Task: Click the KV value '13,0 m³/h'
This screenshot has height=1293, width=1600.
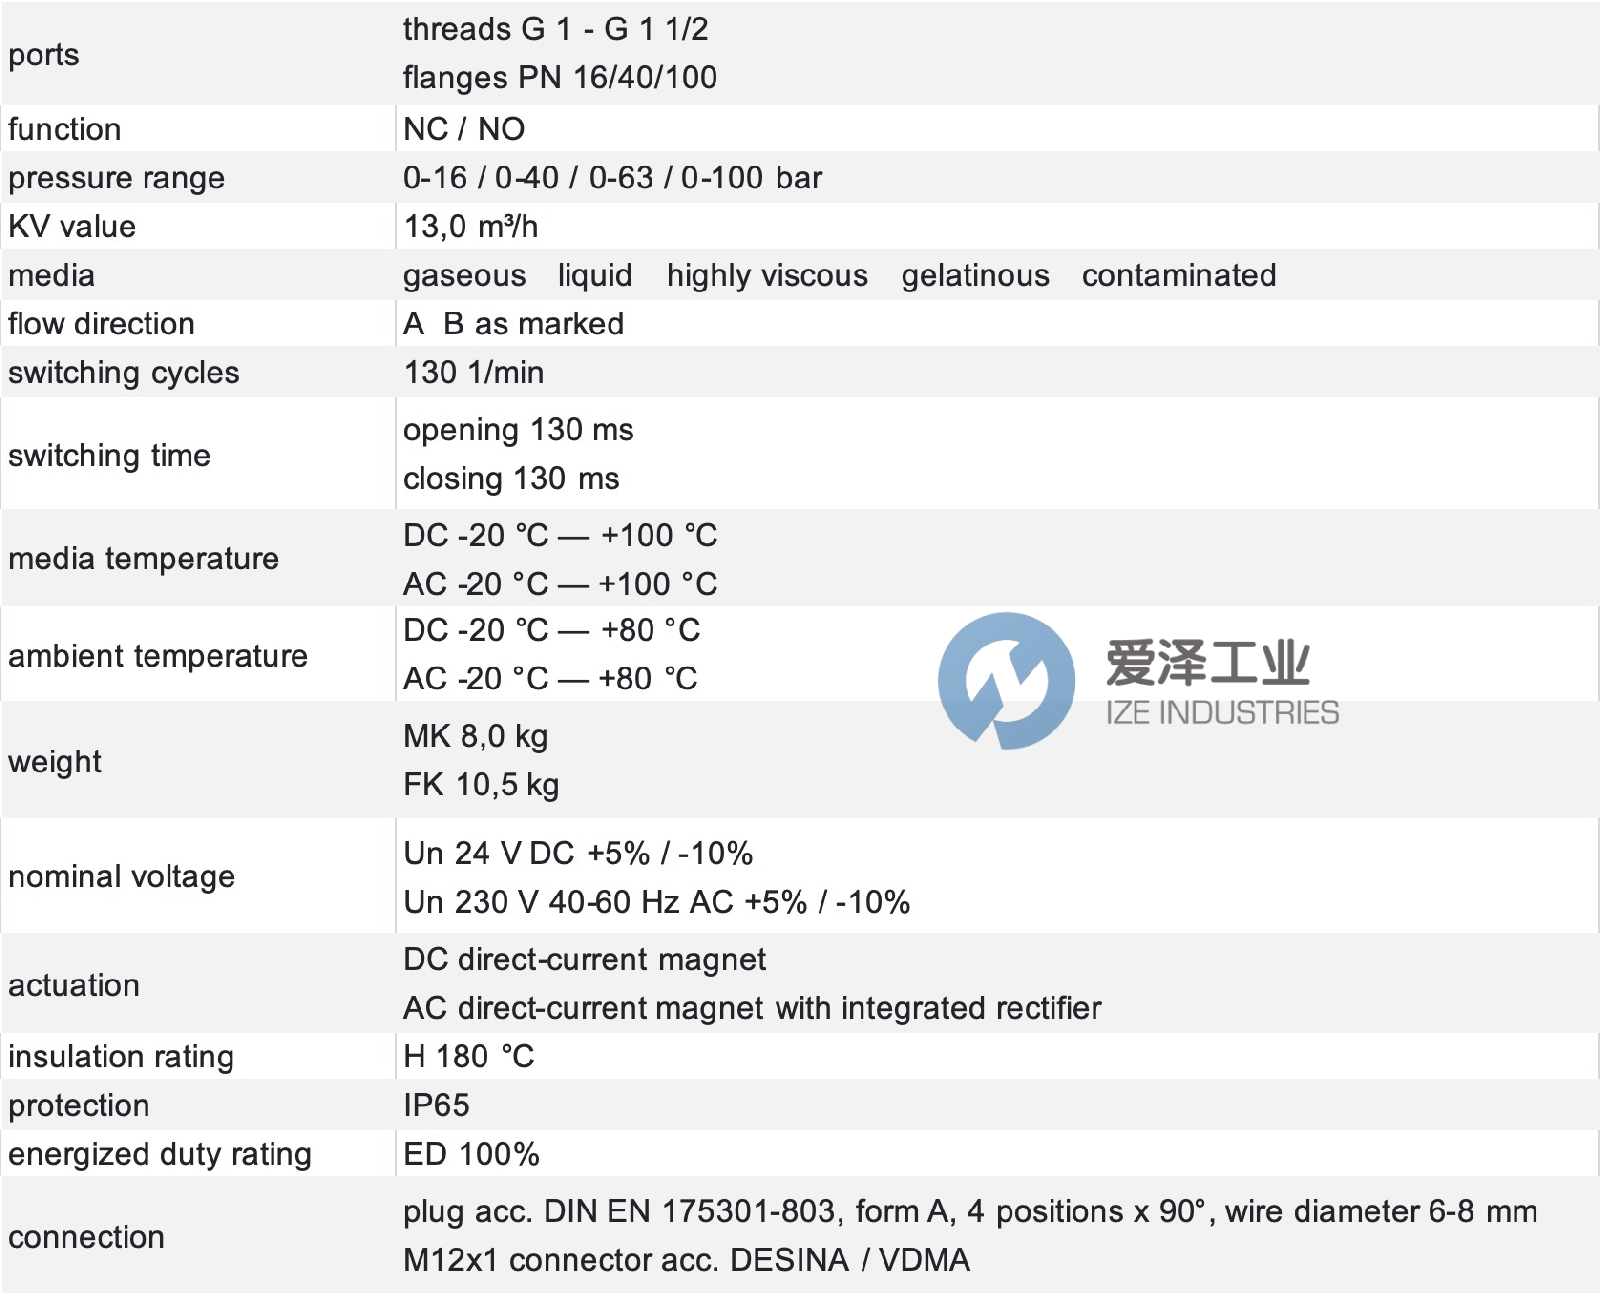Action: click(471, 227)
